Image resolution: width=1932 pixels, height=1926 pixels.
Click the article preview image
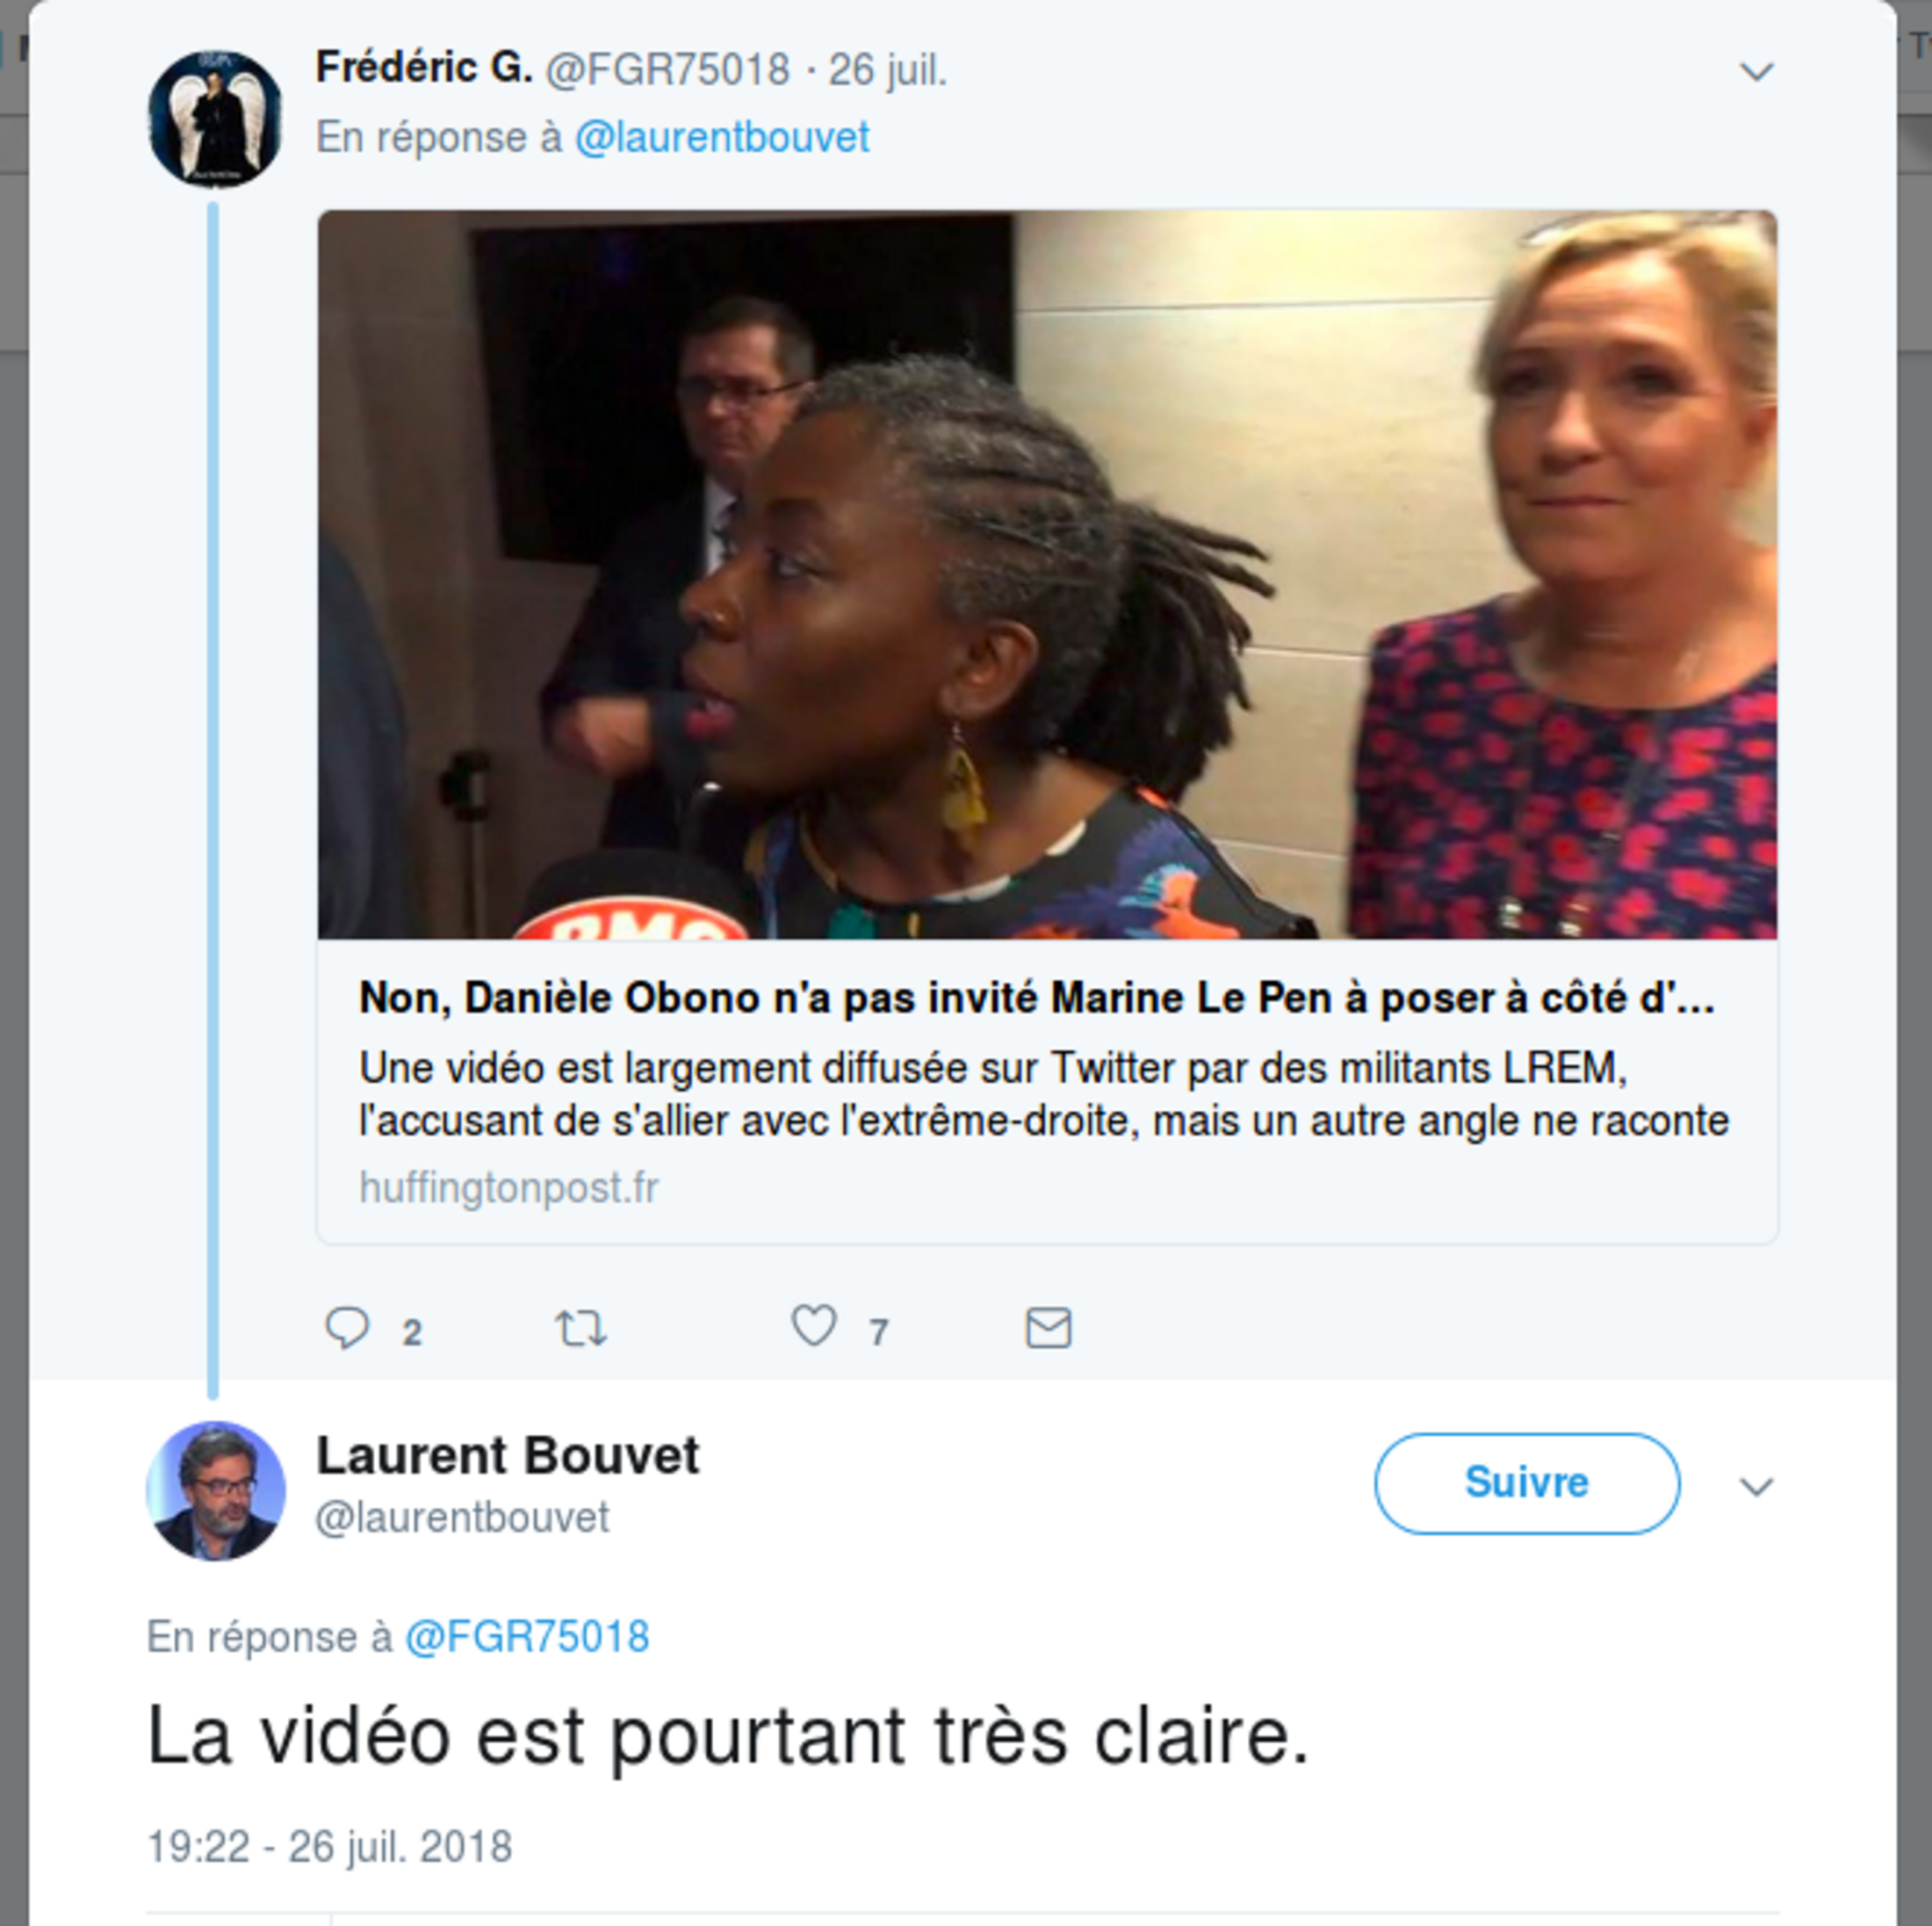1047,575
